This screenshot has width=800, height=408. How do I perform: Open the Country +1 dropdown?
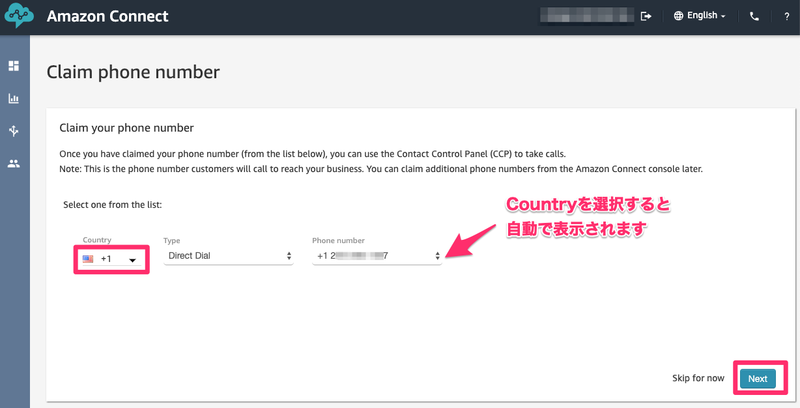pos(111,259)
